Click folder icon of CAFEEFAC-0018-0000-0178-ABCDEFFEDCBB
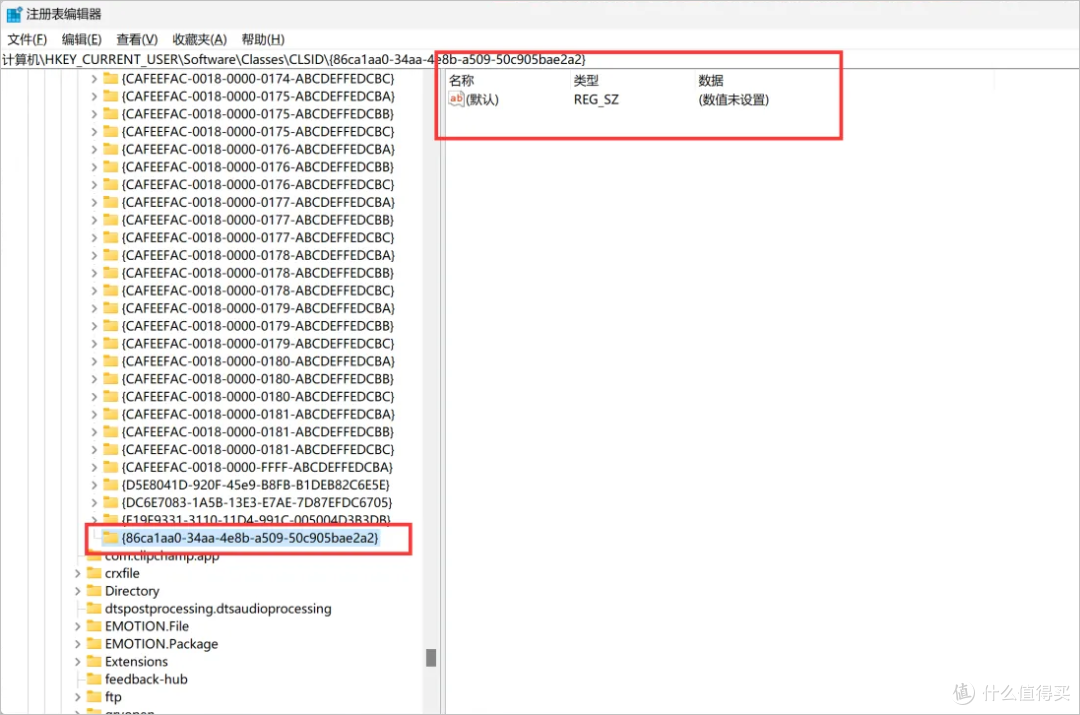Viewport: 1080px width, 715px height. (x=110, y=273)
